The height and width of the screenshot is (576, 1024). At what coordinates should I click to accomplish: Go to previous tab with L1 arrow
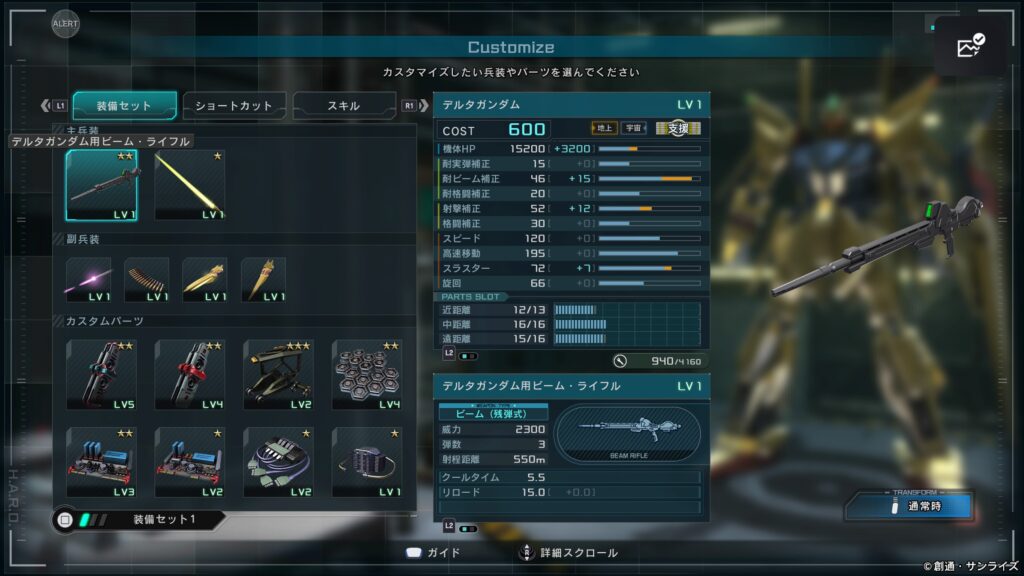53,105
